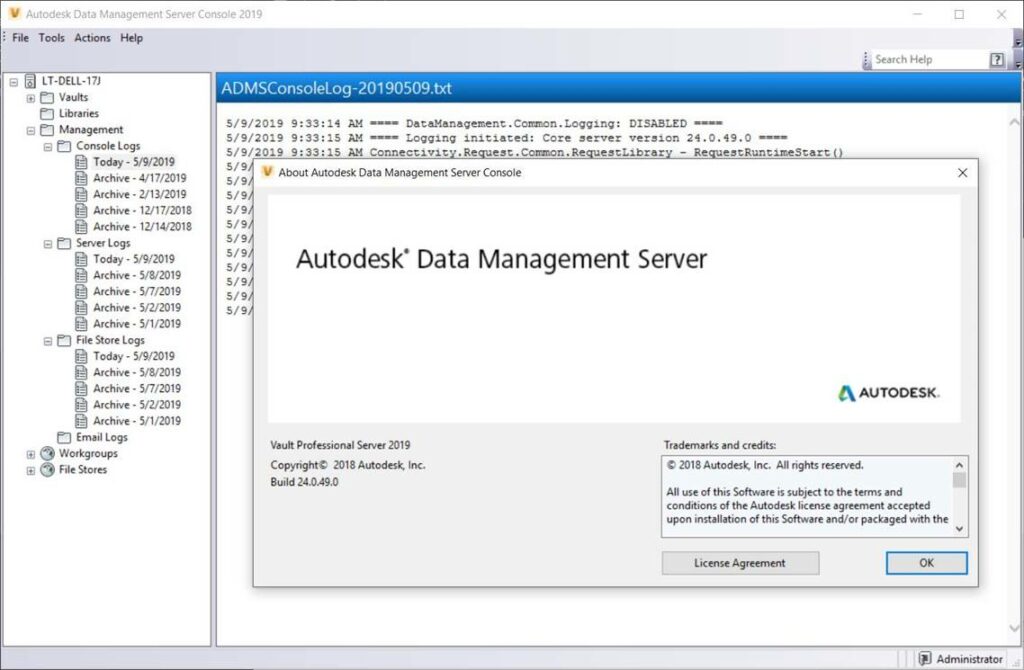Click log pane scroll down arrow

(1014, 628)
